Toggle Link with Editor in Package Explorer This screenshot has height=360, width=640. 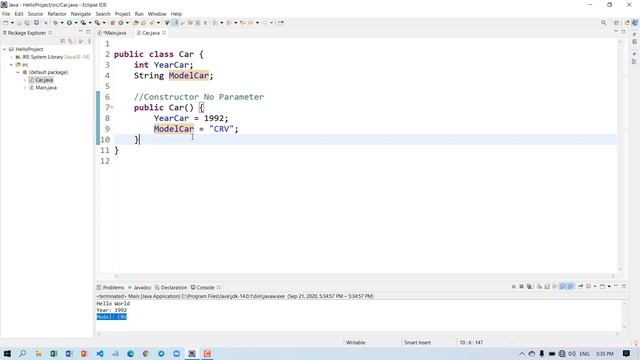pos(70,41)
